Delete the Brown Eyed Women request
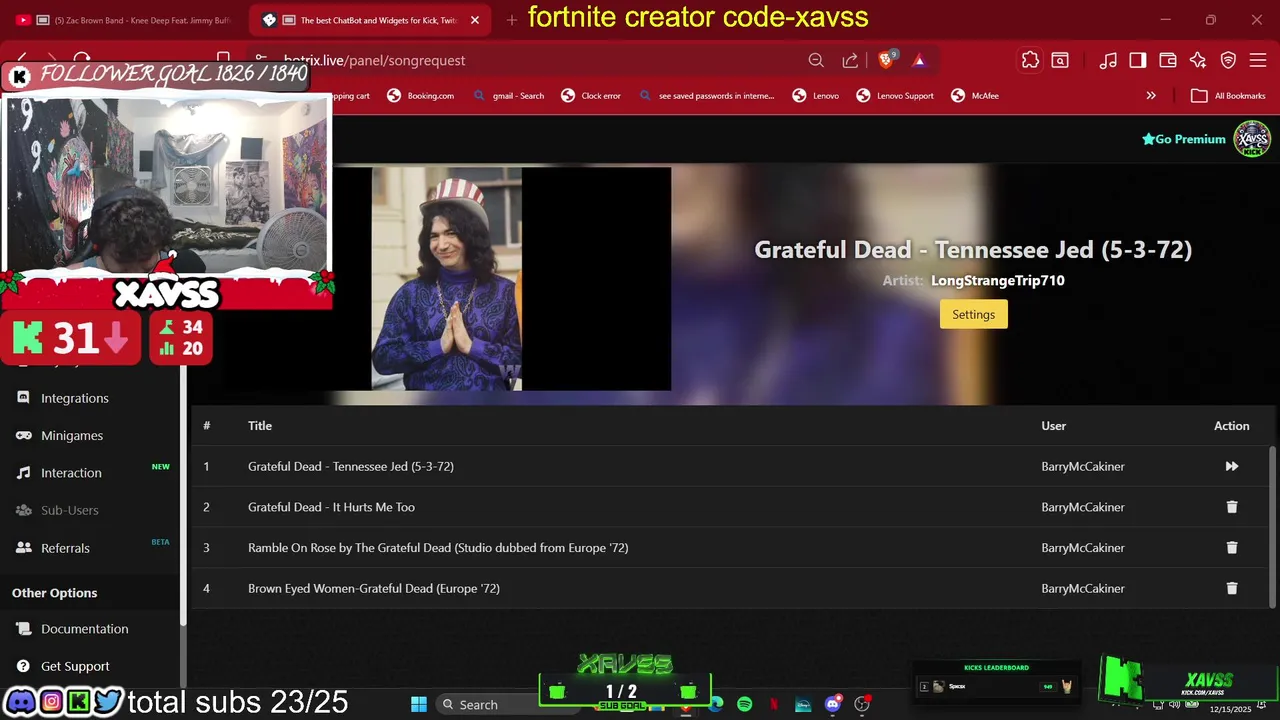Image resolution: width=1280 pixels, height=720 pixels. click(x=1232, y=588)
